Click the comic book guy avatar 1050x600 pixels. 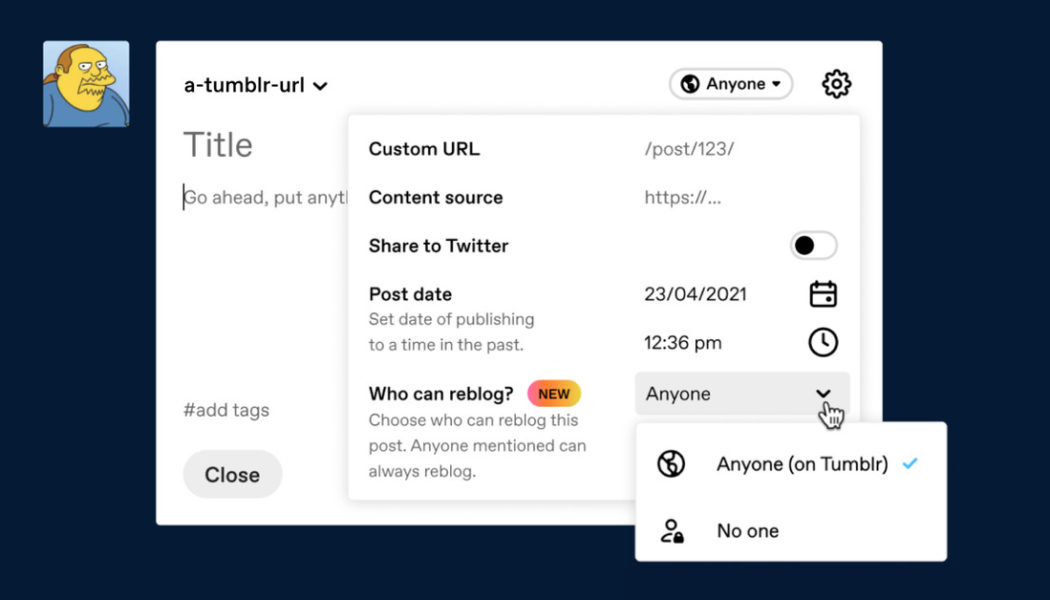pyautogui.click(x=86, y=83)
